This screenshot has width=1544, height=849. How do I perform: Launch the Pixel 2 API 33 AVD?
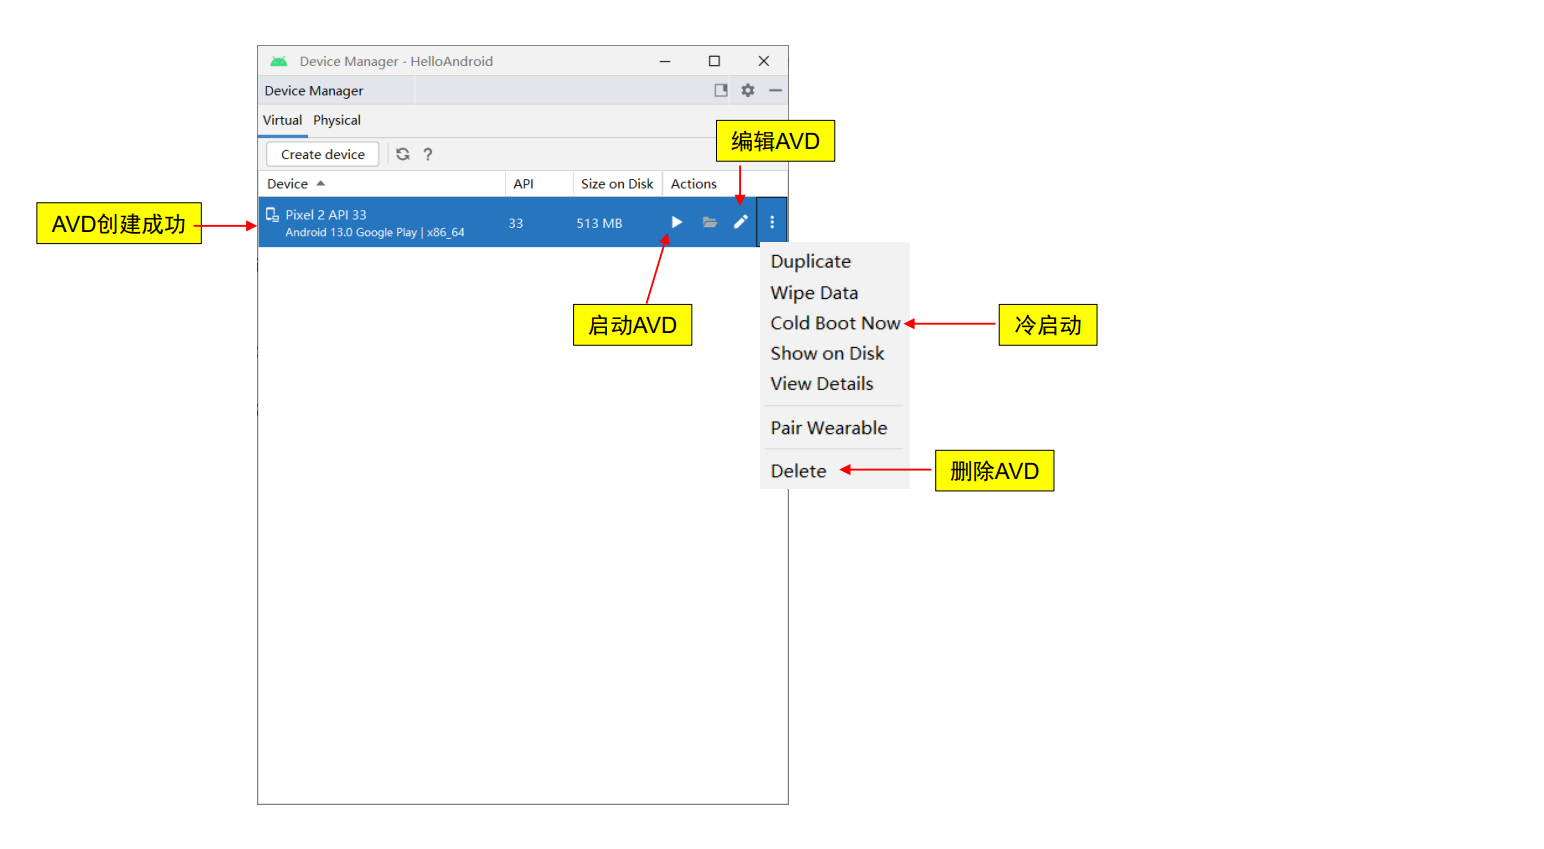[677, 222]
